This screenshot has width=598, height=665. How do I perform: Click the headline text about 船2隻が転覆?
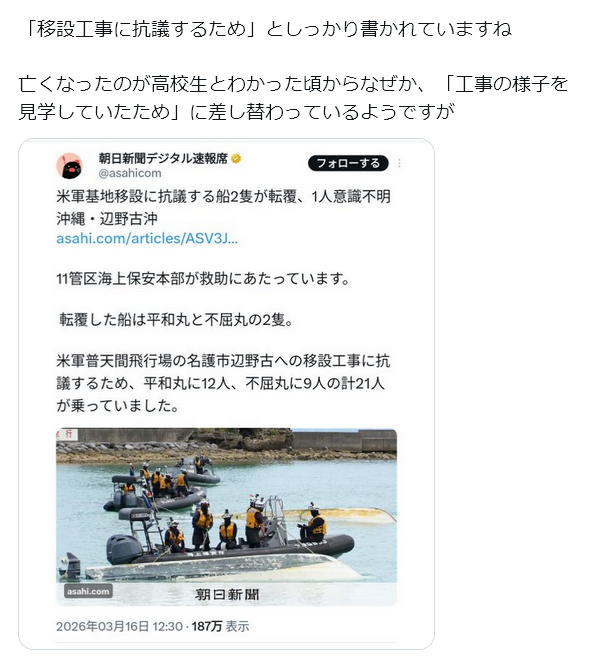(224, 208)
